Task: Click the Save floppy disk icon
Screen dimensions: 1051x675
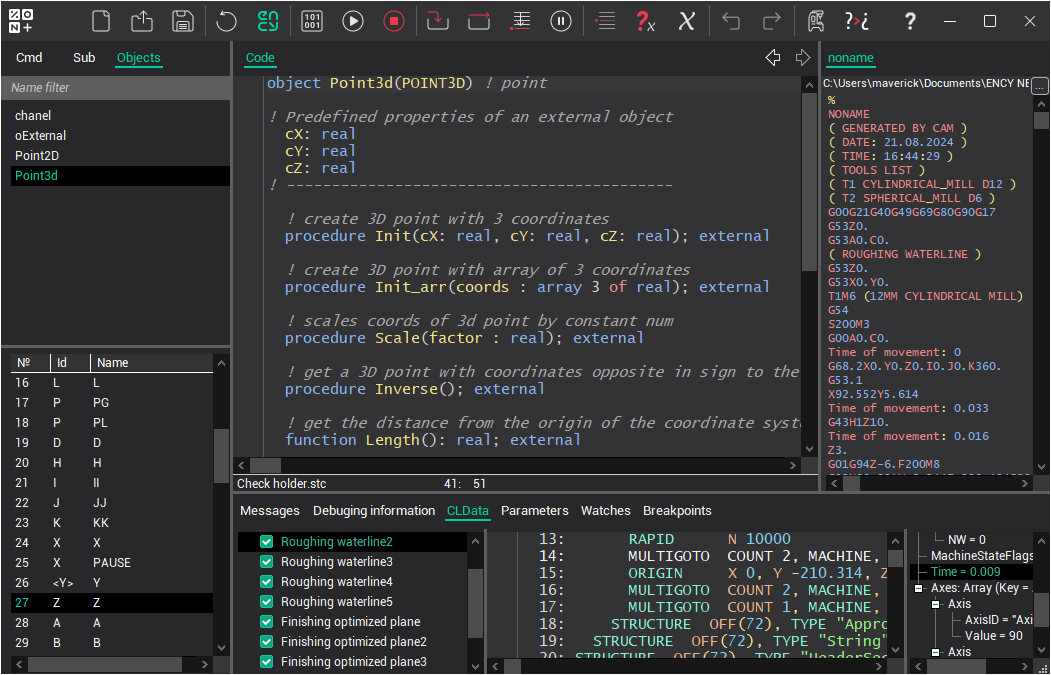Action: coord(182,21)
